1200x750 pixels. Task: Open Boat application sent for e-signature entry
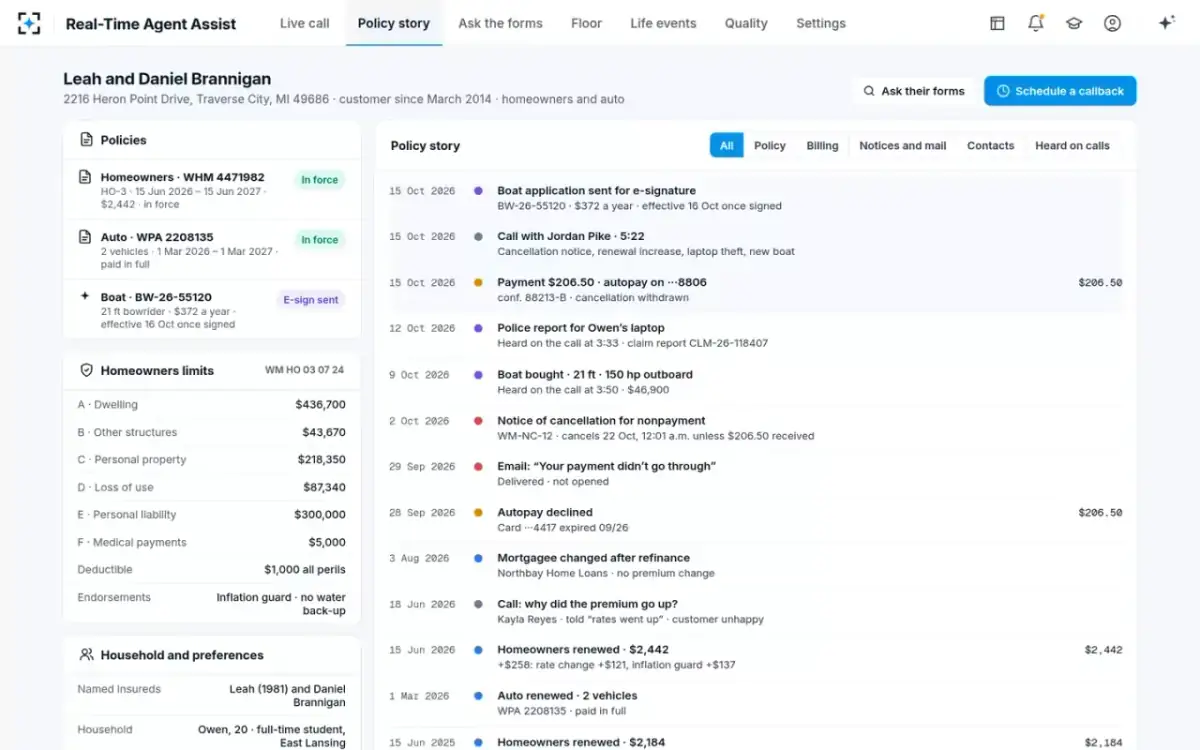pyautogui.click(x=755, y=198)
